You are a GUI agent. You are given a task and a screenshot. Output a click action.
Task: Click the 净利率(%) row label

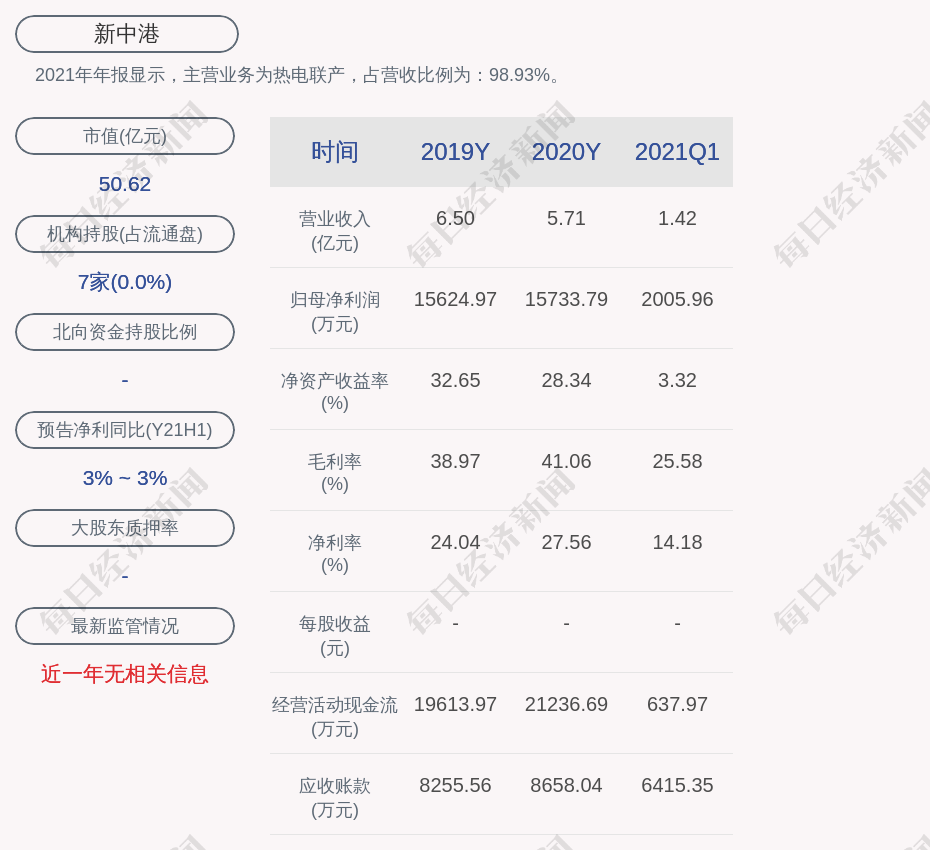335,553
